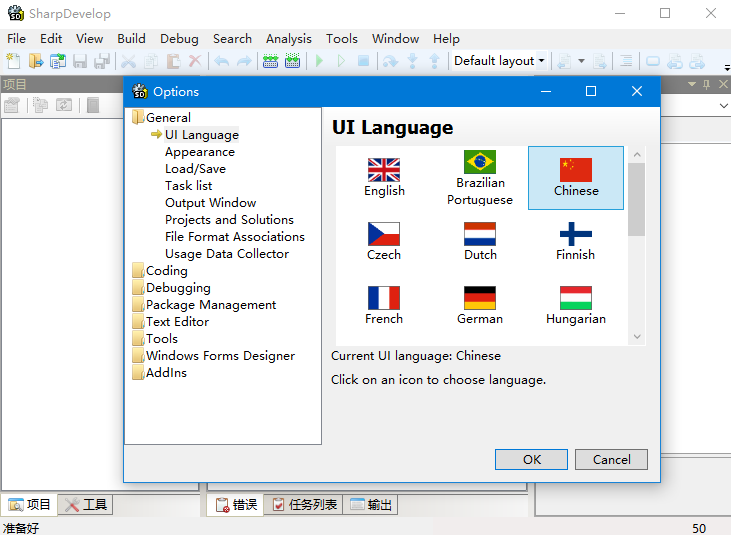Viewport: 731px width, 535px height.
Task: Open the Analysis menu
Action: point(288,39)
